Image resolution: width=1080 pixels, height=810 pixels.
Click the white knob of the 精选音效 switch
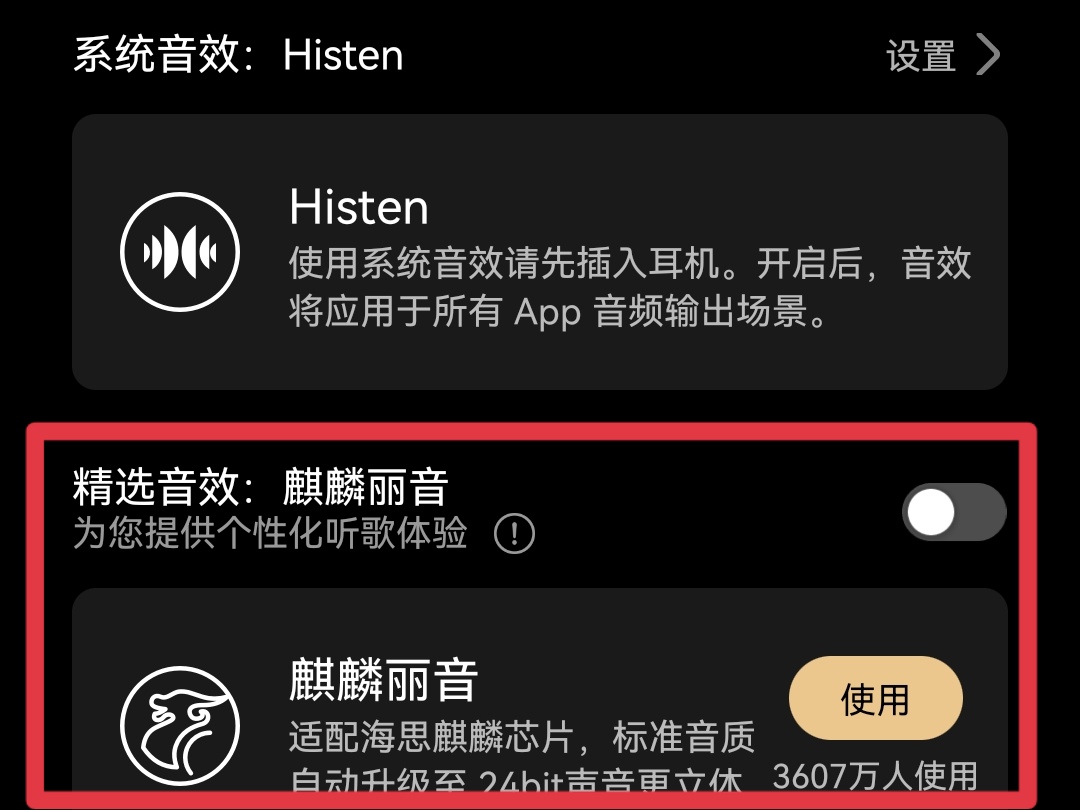coord(931,512)
